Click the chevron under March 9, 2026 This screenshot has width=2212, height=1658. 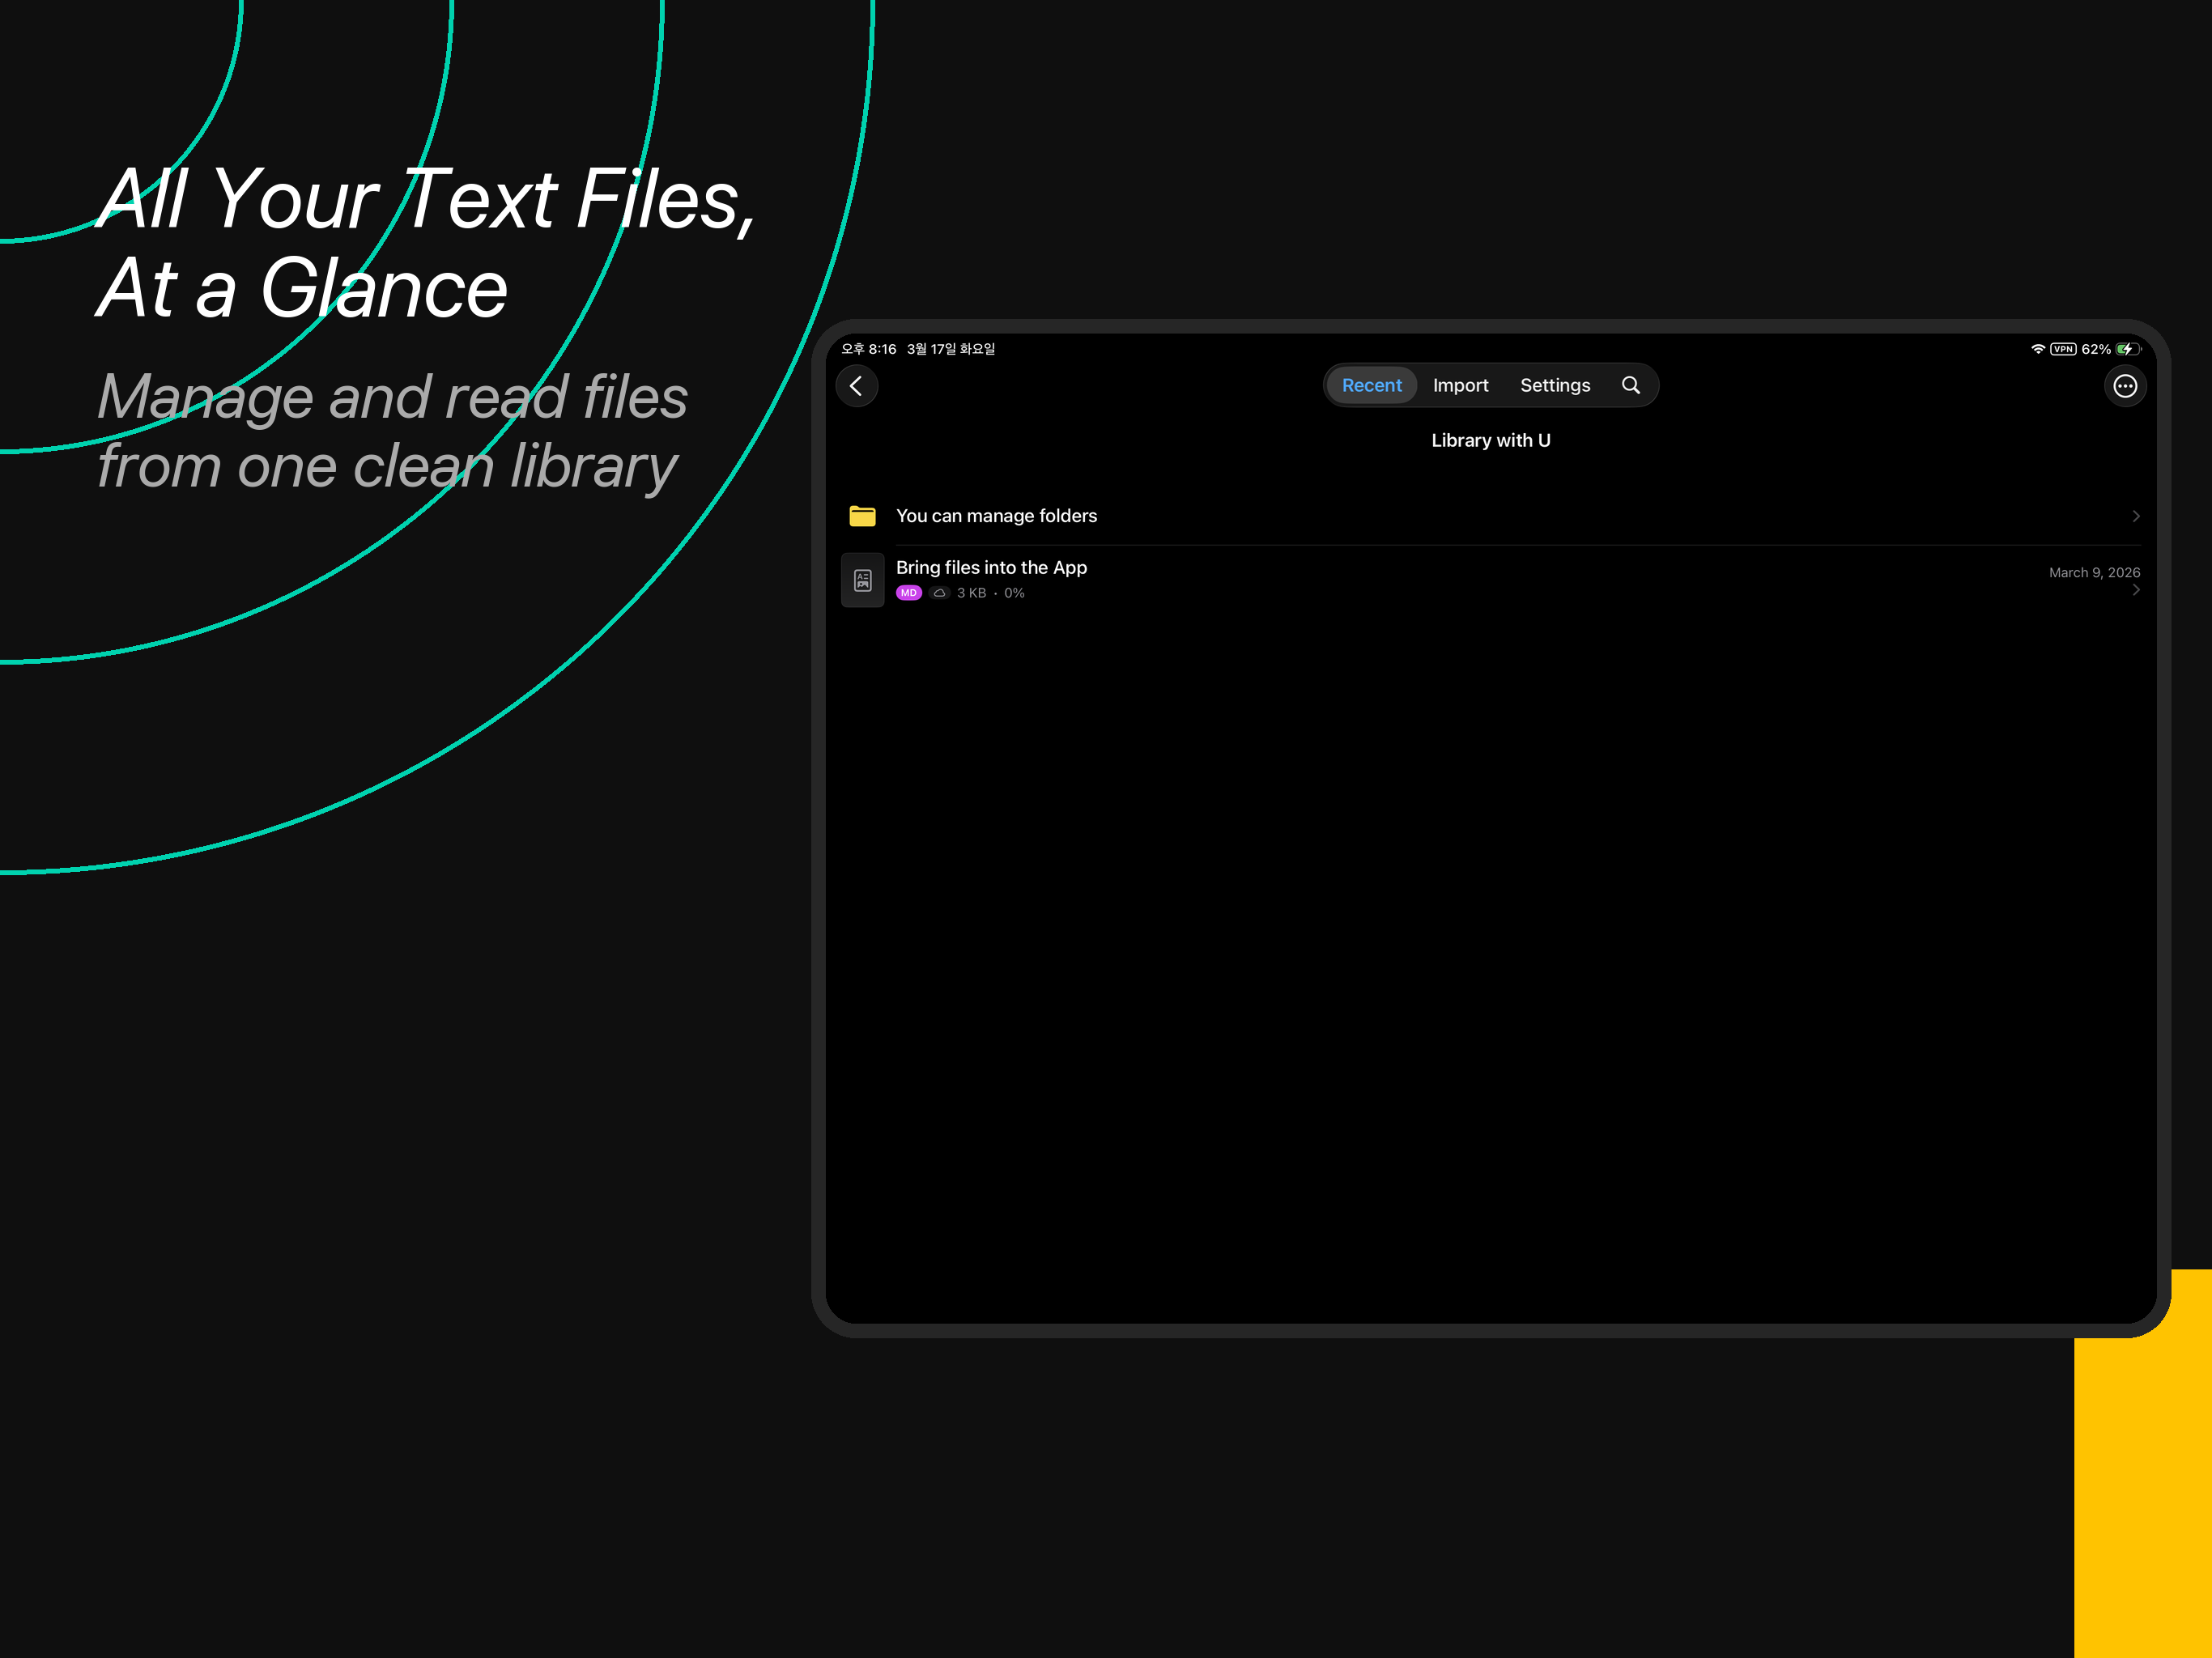(2136, 590)
